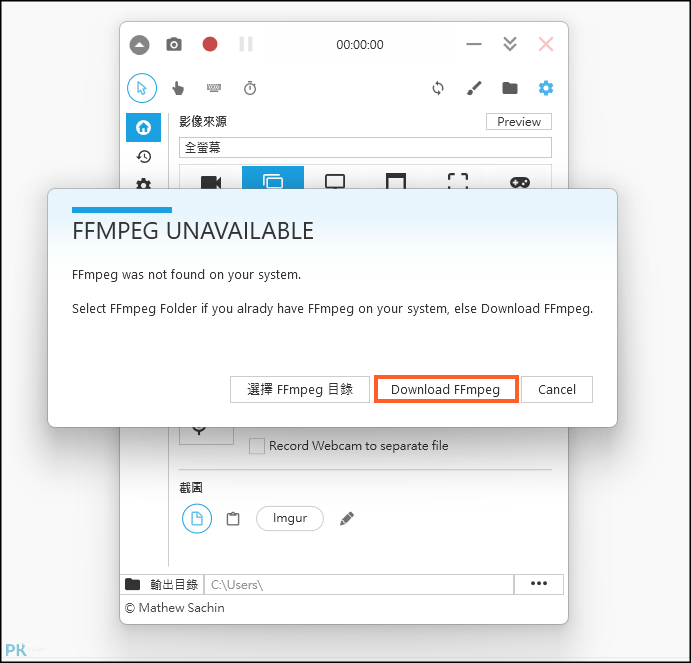This screenshot has height=663, width=691.
Task: Click the Download FFmpeg button
Action: 446,390
